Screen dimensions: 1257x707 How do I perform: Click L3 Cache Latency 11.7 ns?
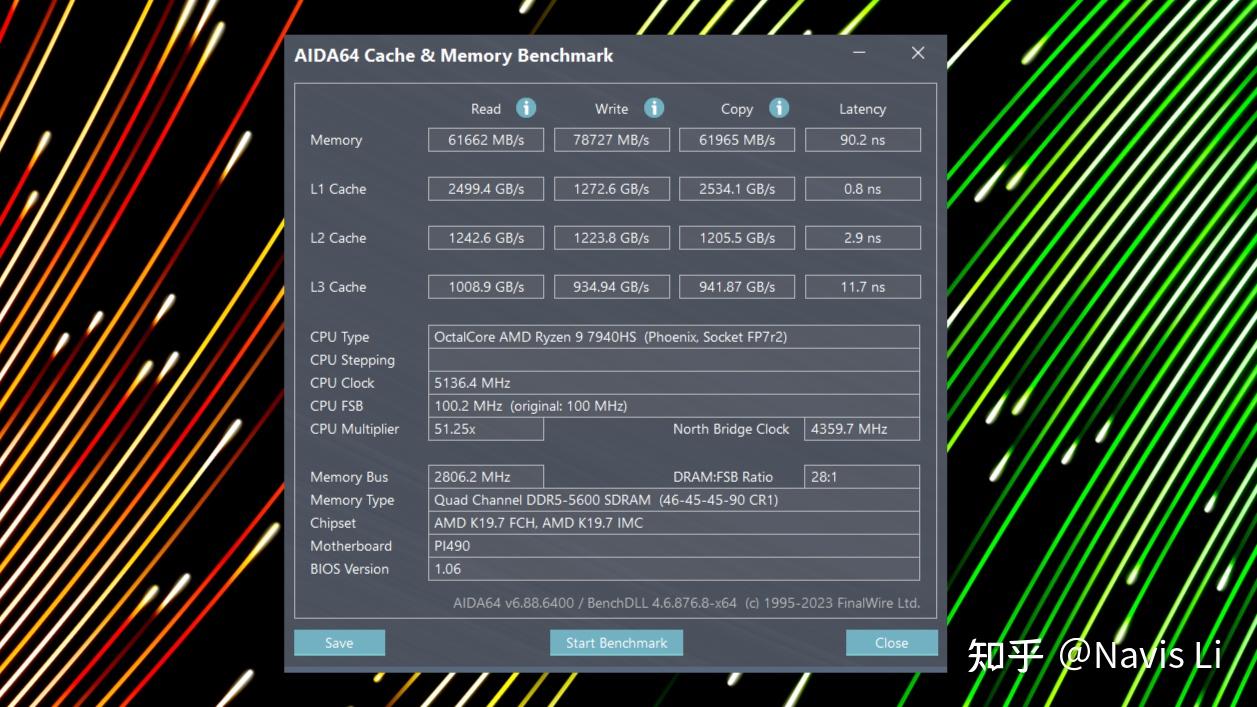point(863,287)
